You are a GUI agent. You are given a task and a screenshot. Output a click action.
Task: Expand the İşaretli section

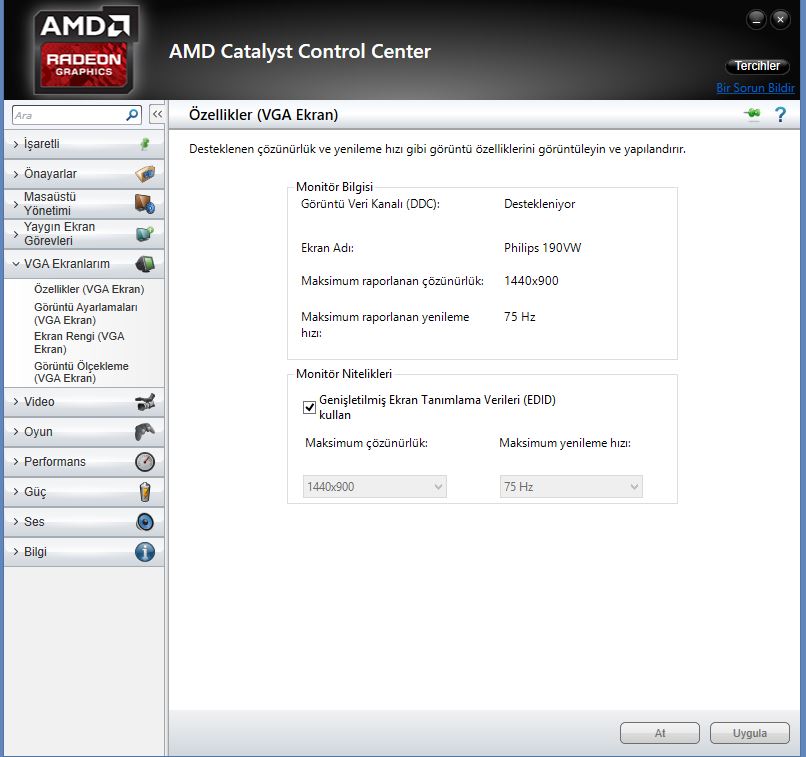(83, 144)
